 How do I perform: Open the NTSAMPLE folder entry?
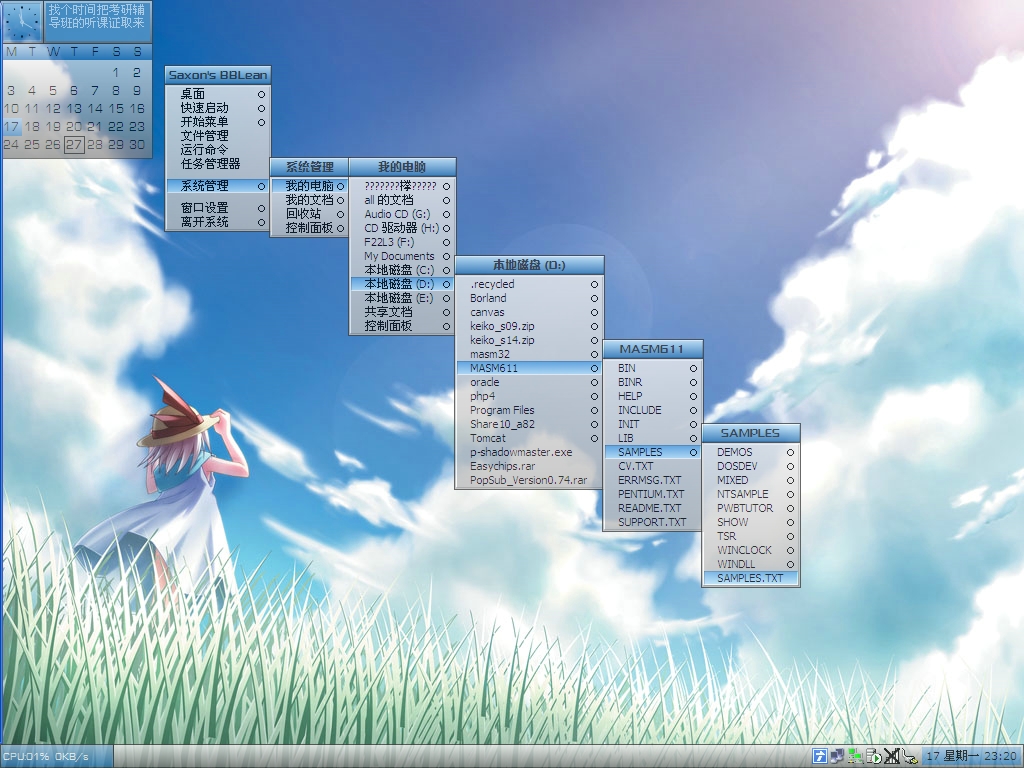(750, 494)
